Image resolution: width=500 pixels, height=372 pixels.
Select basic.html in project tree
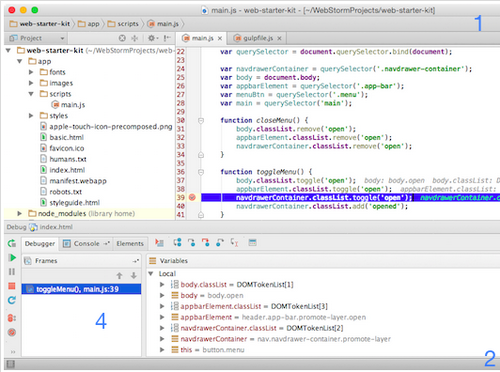(x=62, y=137)
